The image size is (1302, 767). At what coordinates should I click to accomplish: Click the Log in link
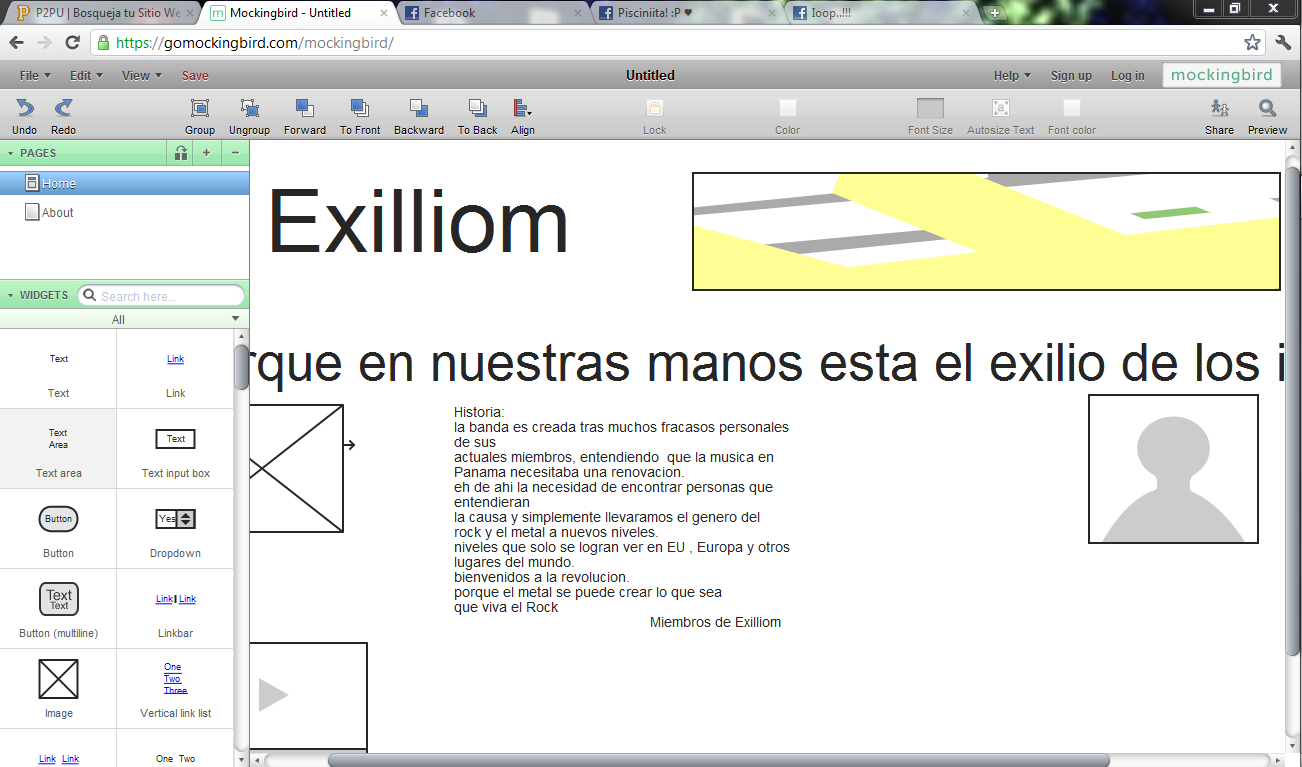coord(1128,75)
